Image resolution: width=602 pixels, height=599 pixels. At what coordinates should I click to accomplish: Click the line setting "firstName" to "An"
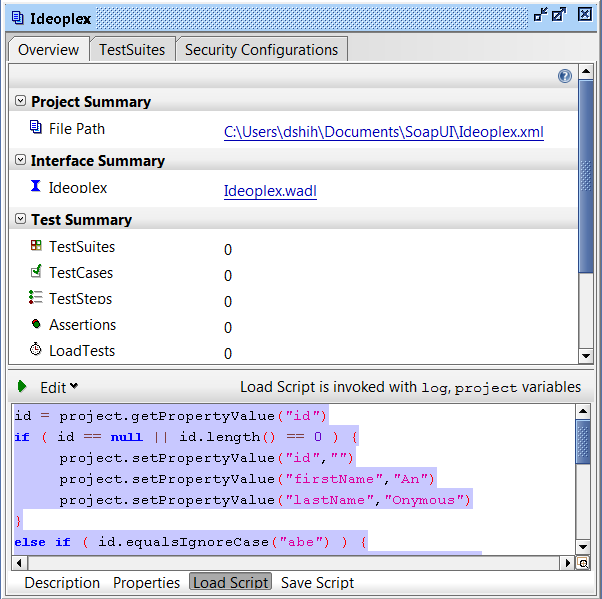246,479
